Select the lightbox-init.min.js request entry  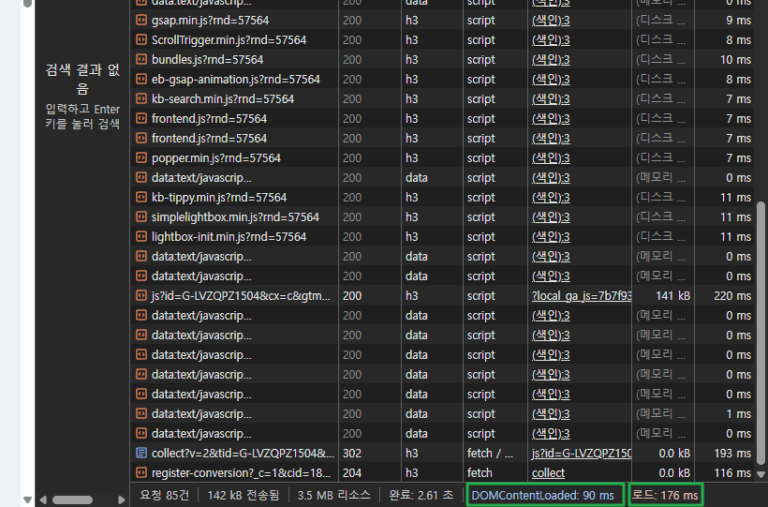(x=228, y=237)
